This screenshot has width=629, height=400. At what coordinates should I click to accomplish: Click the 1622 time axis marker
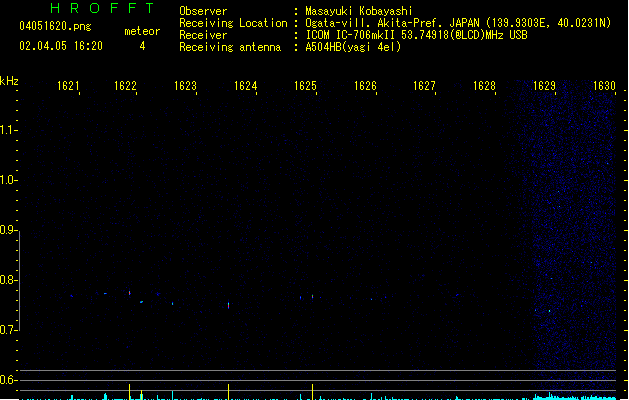coord(126,86)
